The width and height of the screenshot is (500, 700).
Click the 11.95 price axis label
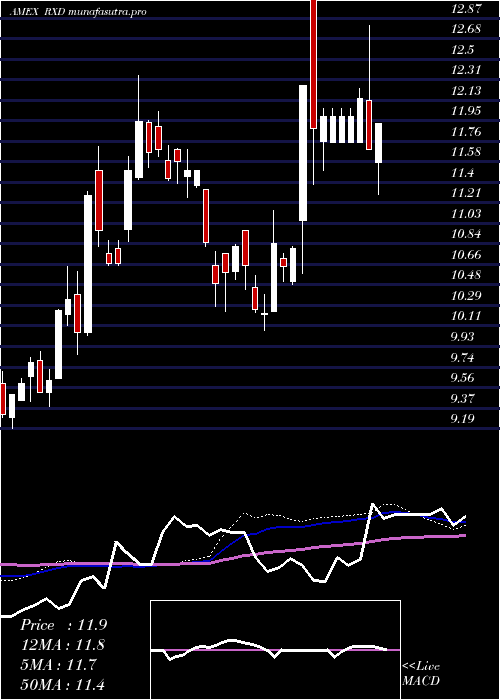coord(467,111)
